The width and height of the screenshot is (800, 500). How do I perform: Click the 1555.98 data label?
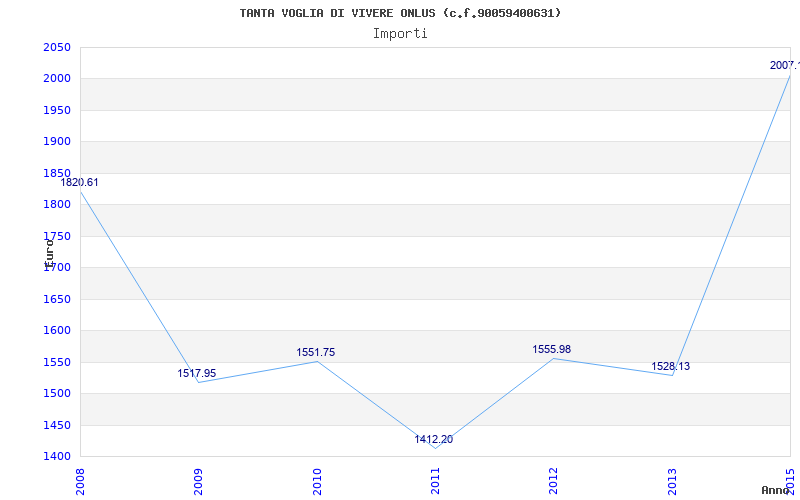point(552,349)
